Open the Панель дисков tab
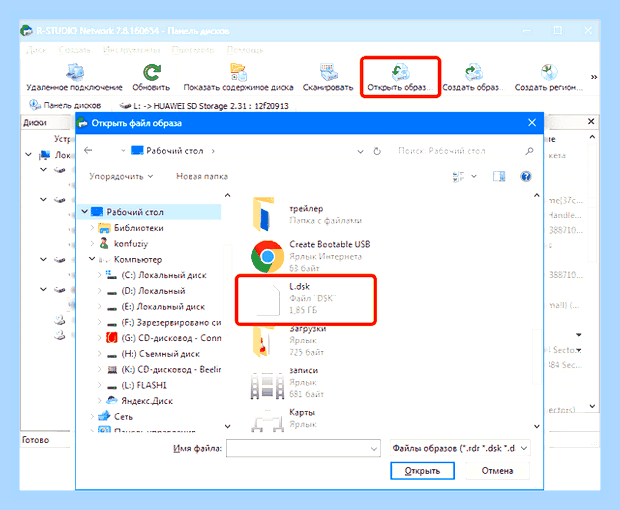 65,105
